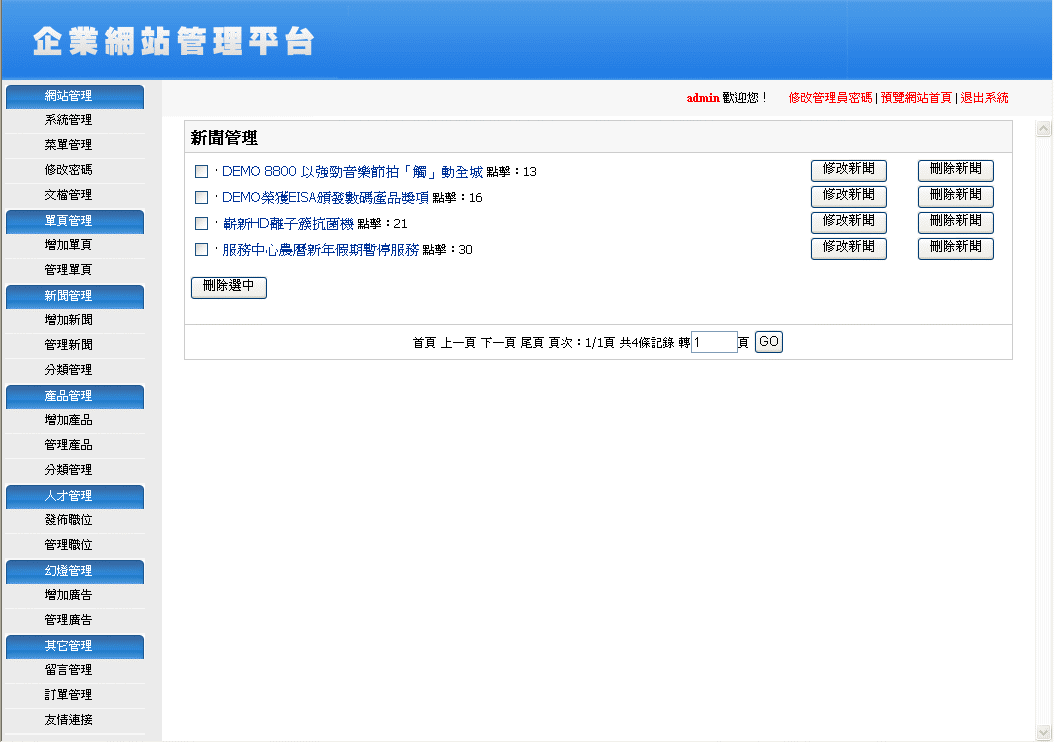Click 修改管理員密碼 link
The image size is (1054, 742).
830,97
